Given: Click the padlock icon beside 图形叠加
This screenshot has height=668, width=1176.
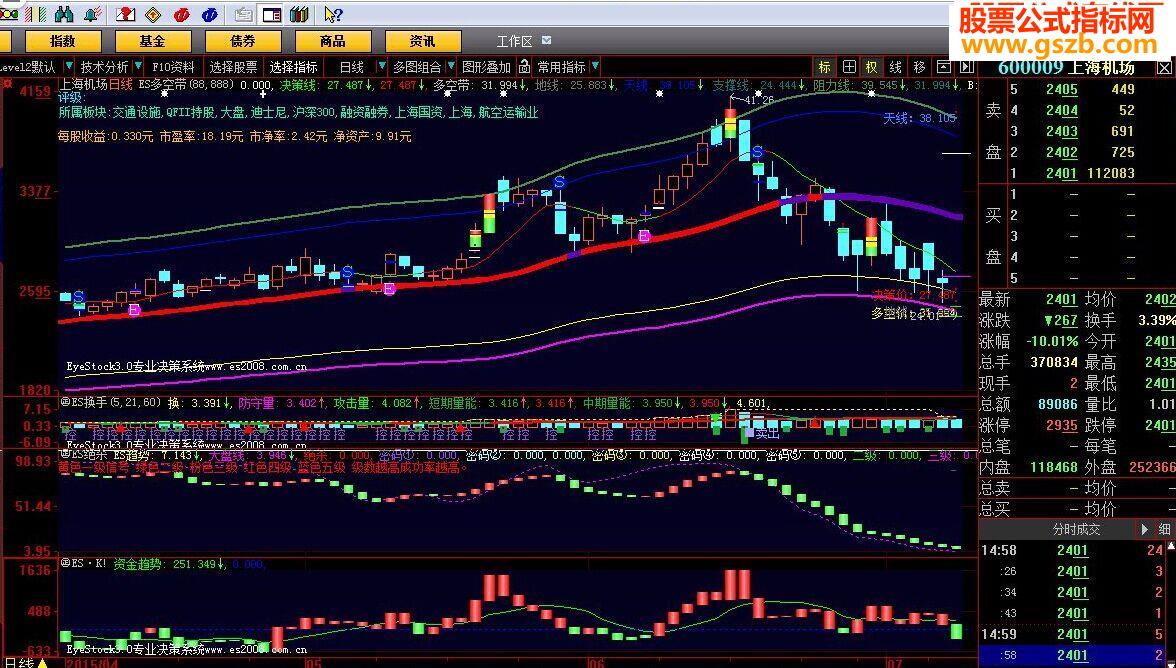Looking at the screenshot, I should tap(524, 67).
